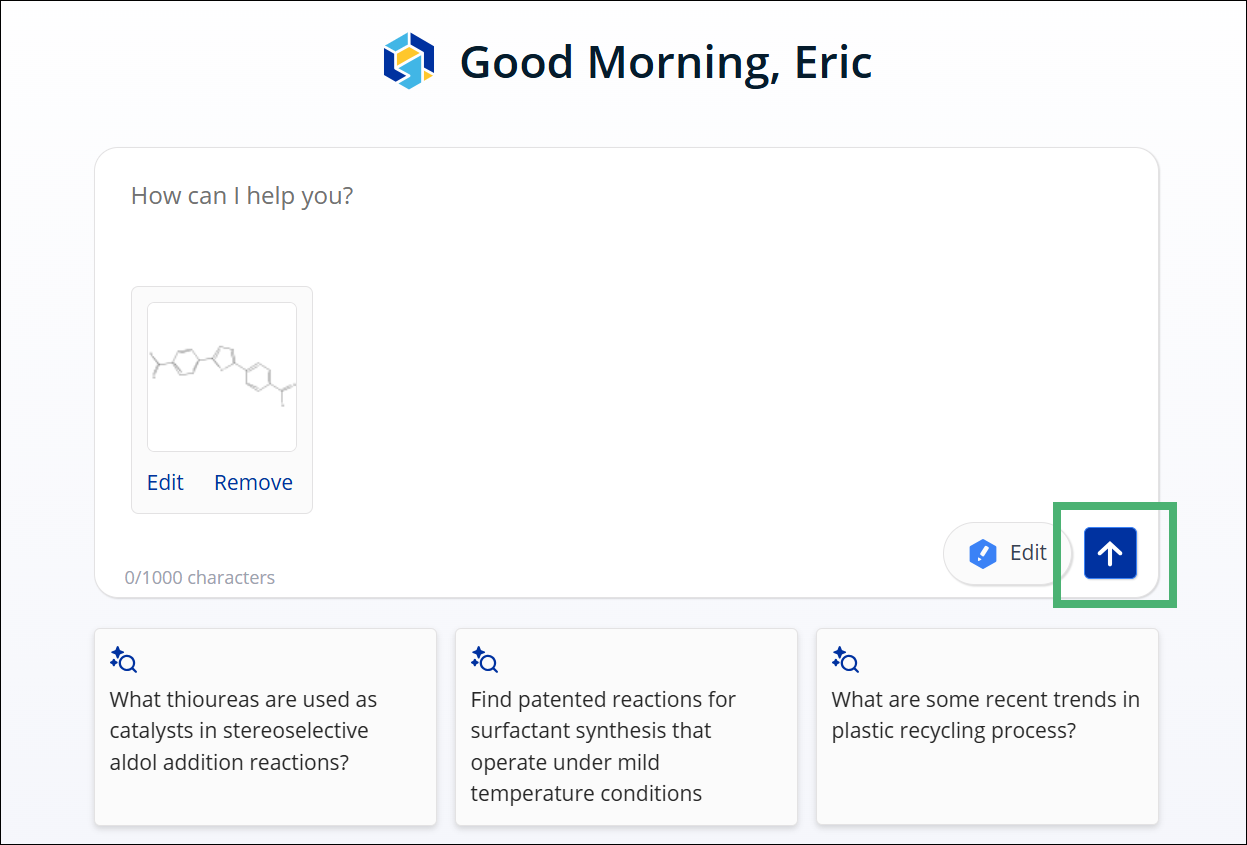The width and height of the screenshot is (1247, 845).
Task: Click the hexagon pencil icon in the Edit button
Action: point(984,553)
